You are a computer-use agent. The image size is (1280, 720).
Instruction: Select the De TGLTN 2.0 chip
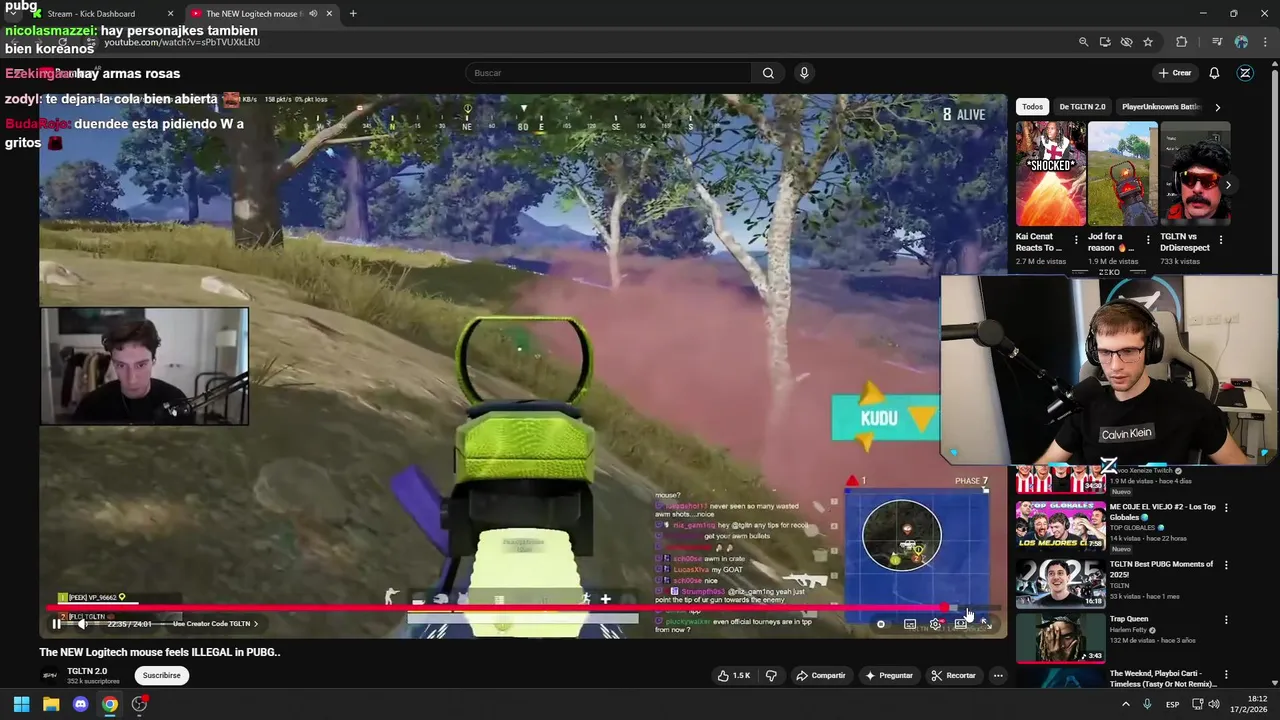1082,107
